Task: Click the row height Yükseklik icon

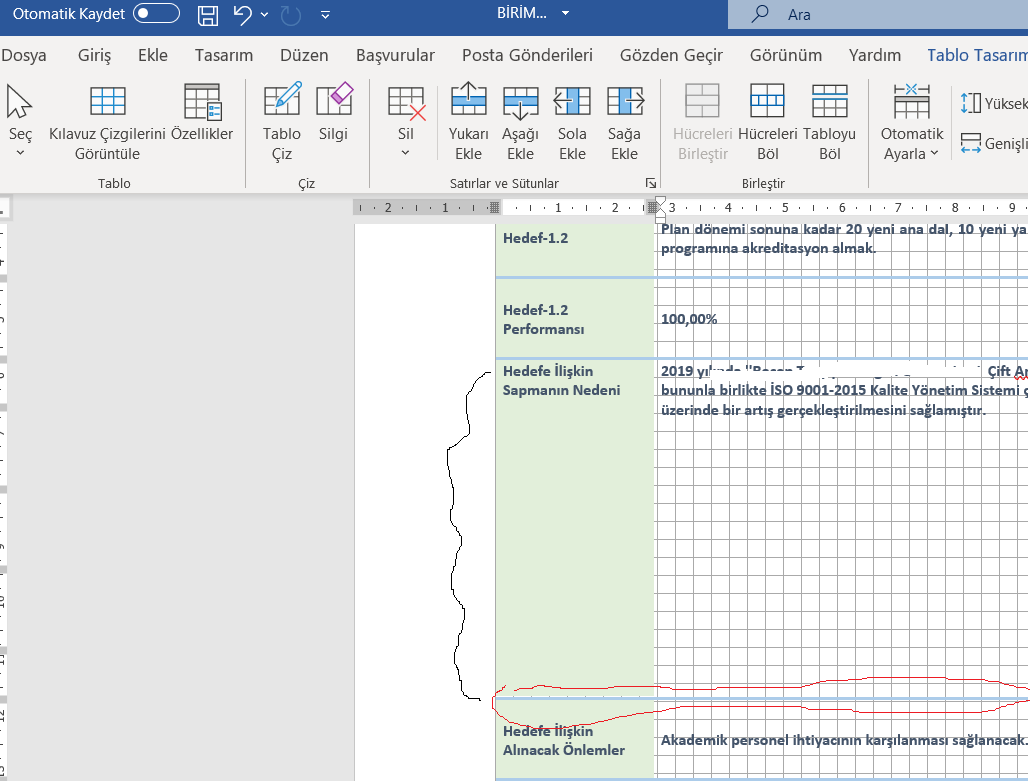Action: click(970, 103)
